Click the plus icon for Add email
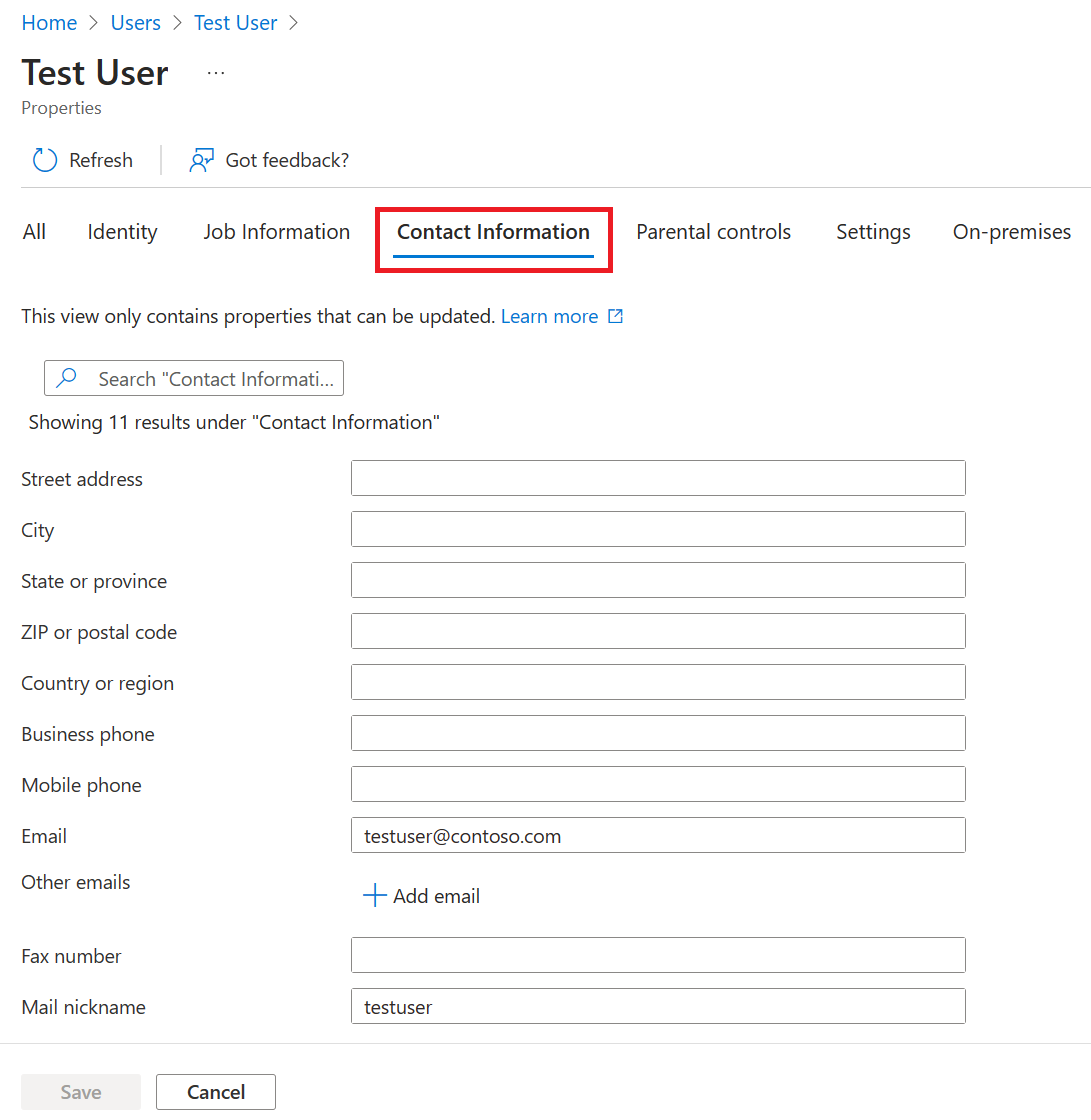This screenshot has width=1091, height=1120. (x=374, y=895)
